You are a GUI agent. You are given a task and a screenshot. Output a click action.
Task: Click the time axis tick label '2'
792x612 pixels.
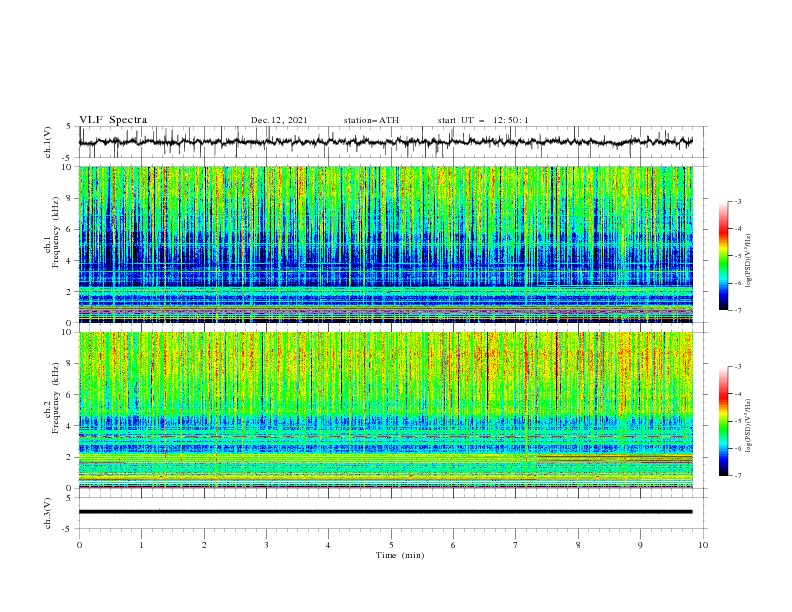[x=204, y=545]
